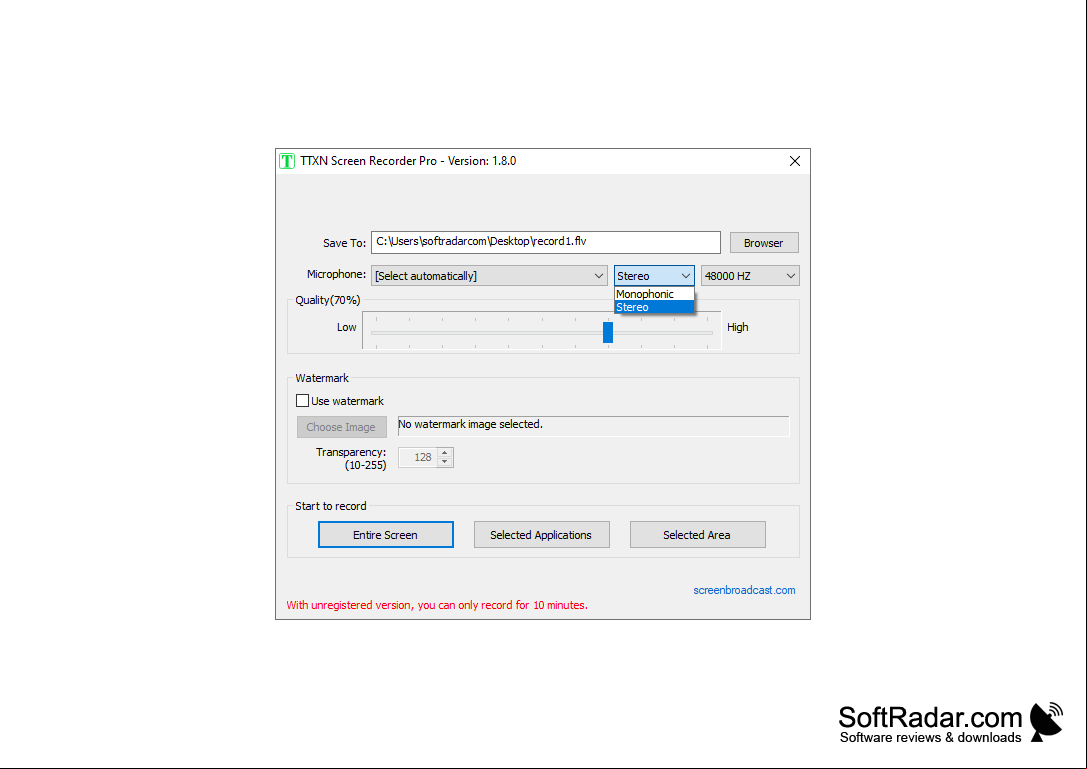The image size is (1087, 769).
Task: Click the Selected Area button
Action: coord(697,535)
